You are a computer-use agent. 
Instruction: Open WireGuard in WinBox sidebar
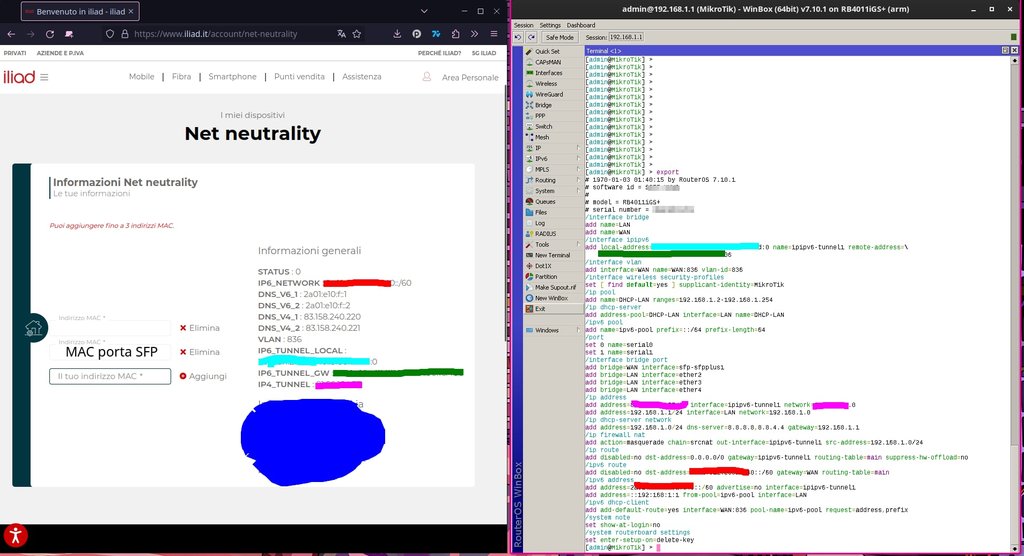(x=549, y=95)
